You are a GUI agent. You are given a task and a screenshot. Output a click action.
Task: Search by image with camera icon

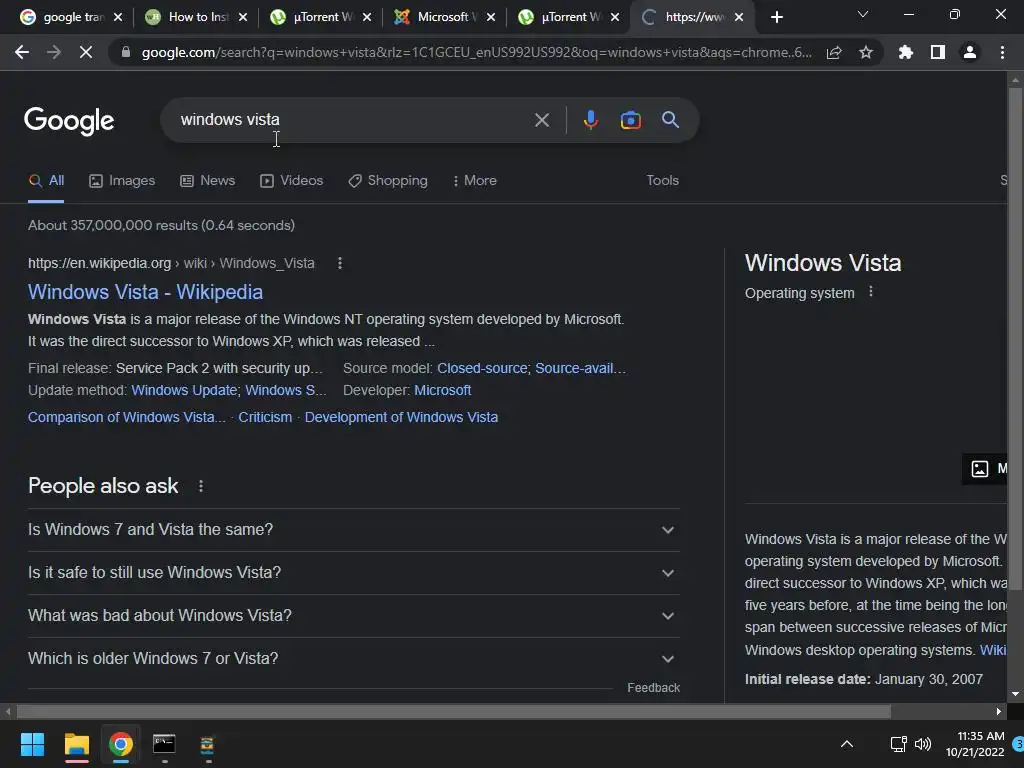click(630, 120)
